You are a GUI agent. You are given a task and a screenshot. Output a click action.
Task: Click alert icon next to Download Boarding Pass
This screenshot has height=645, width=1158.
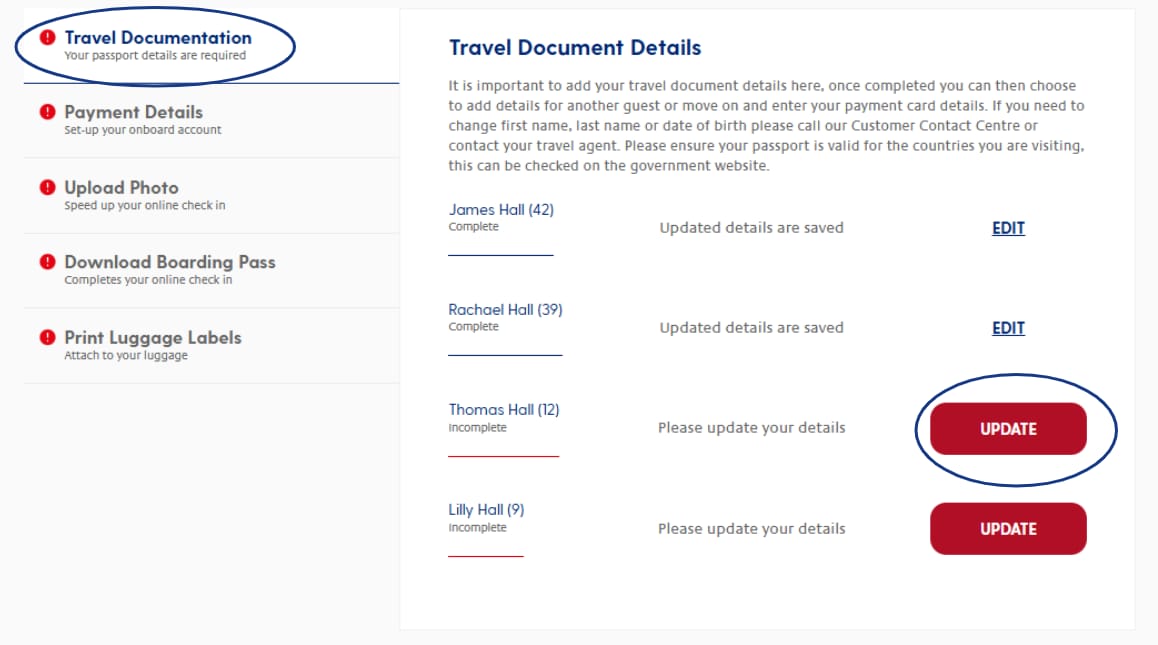[x=47, y=262]
